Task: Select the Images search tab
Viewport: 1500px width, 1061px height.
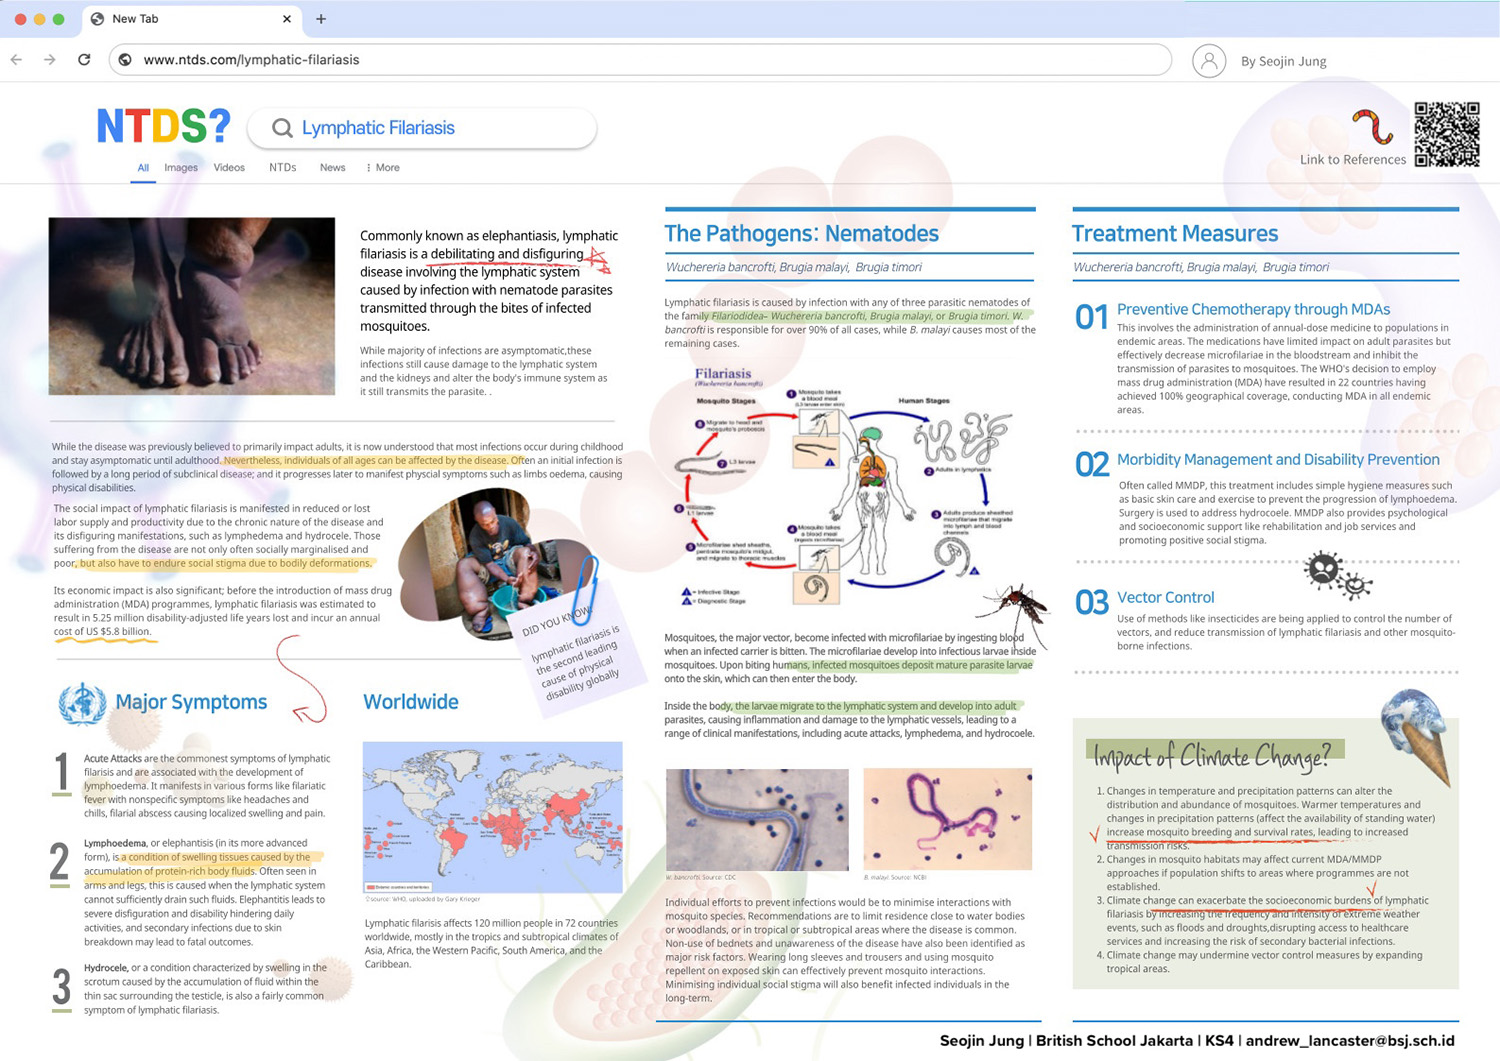Action: coord(181,168)
